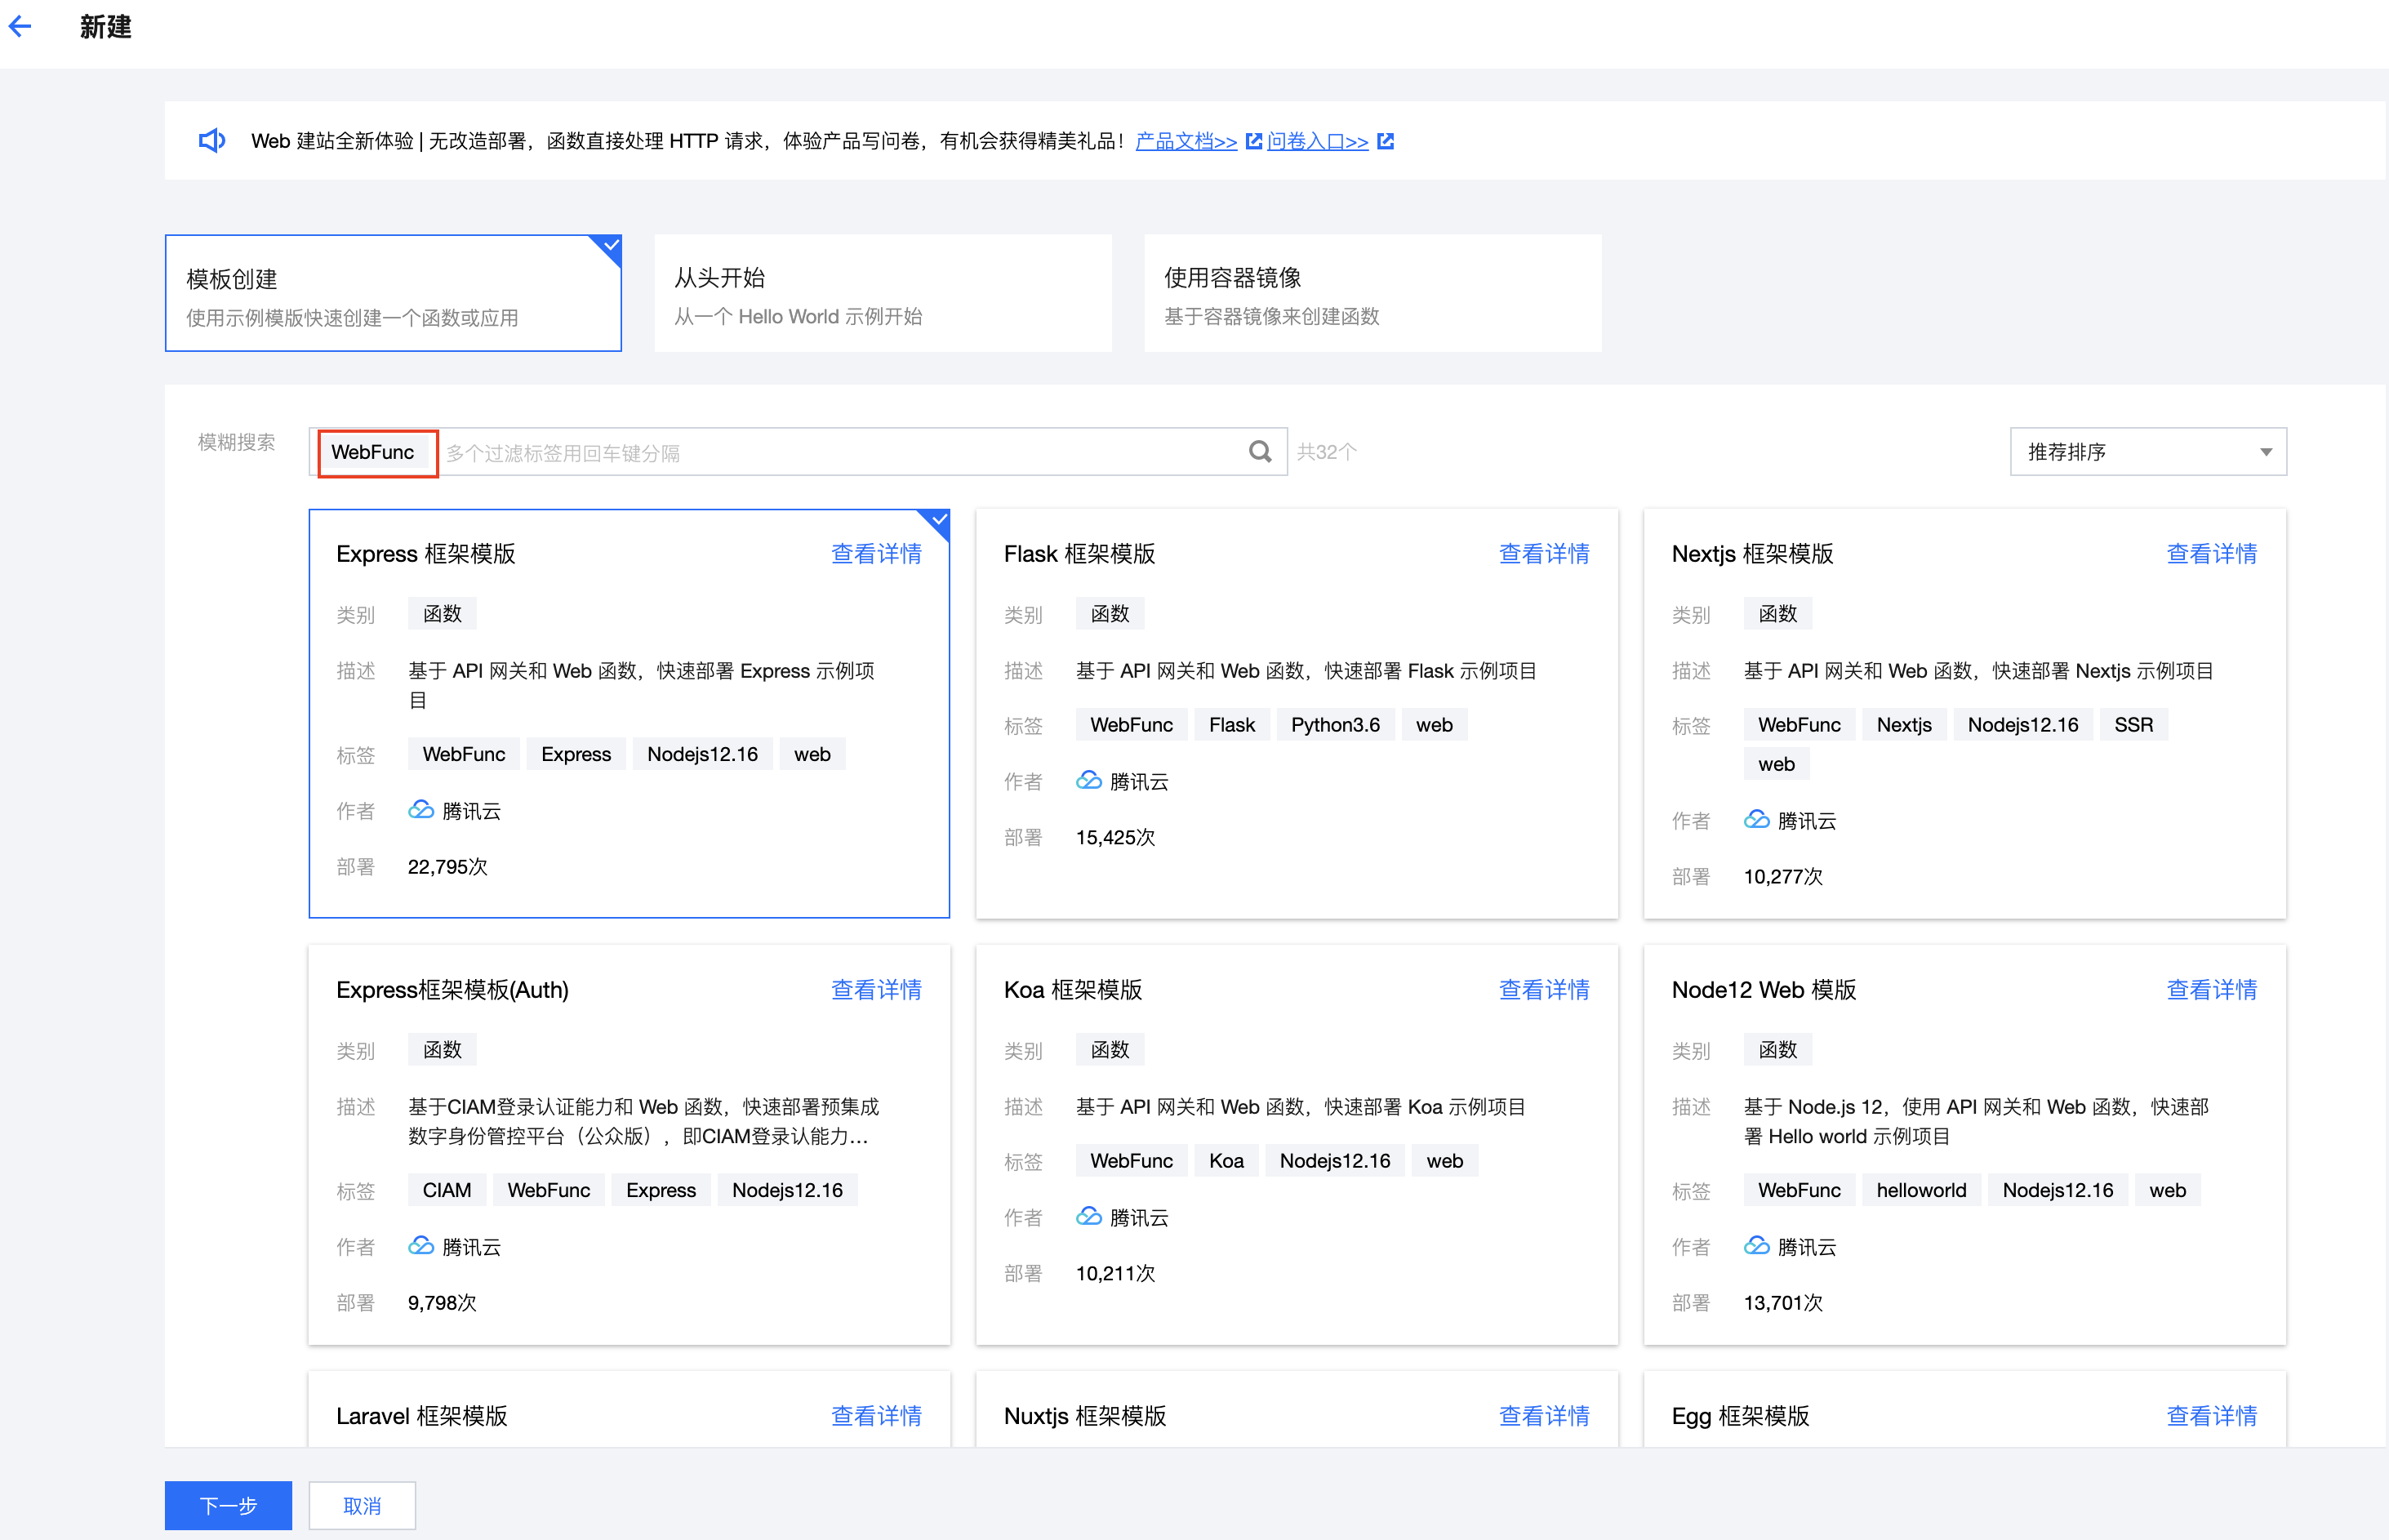
Task: Click the Koa tag in Koa card
Action: pyautogui.click(x=1226, y=1161)
